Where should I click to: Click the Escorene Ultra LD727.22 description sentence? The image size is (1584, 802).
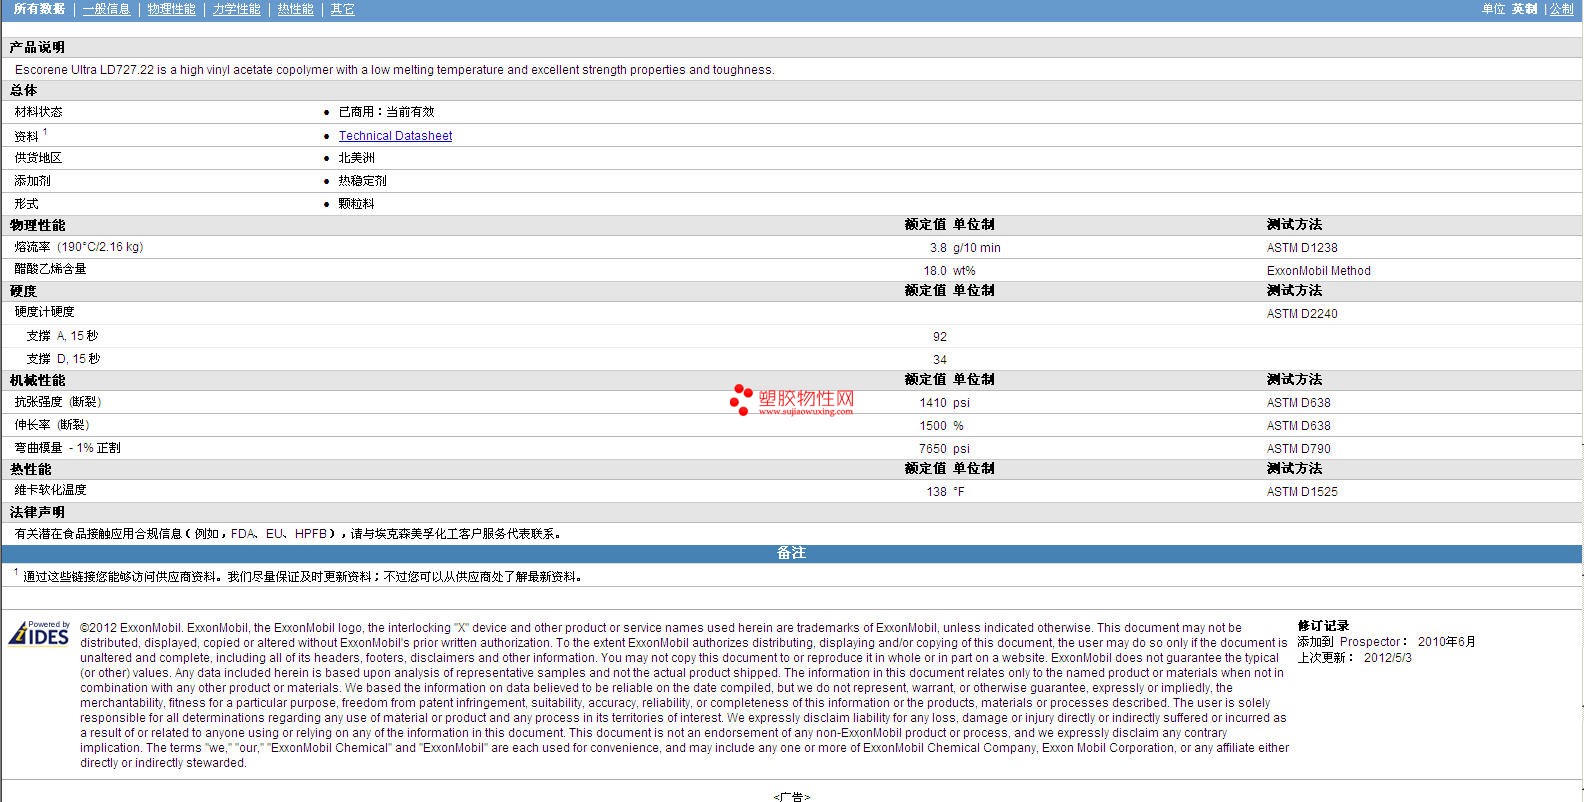point(394,70)
